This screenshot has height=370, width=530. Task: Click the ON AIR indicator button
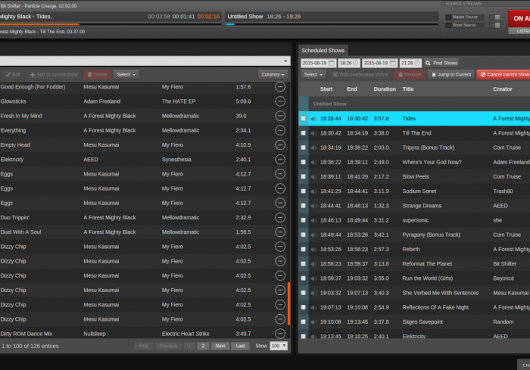520,19
